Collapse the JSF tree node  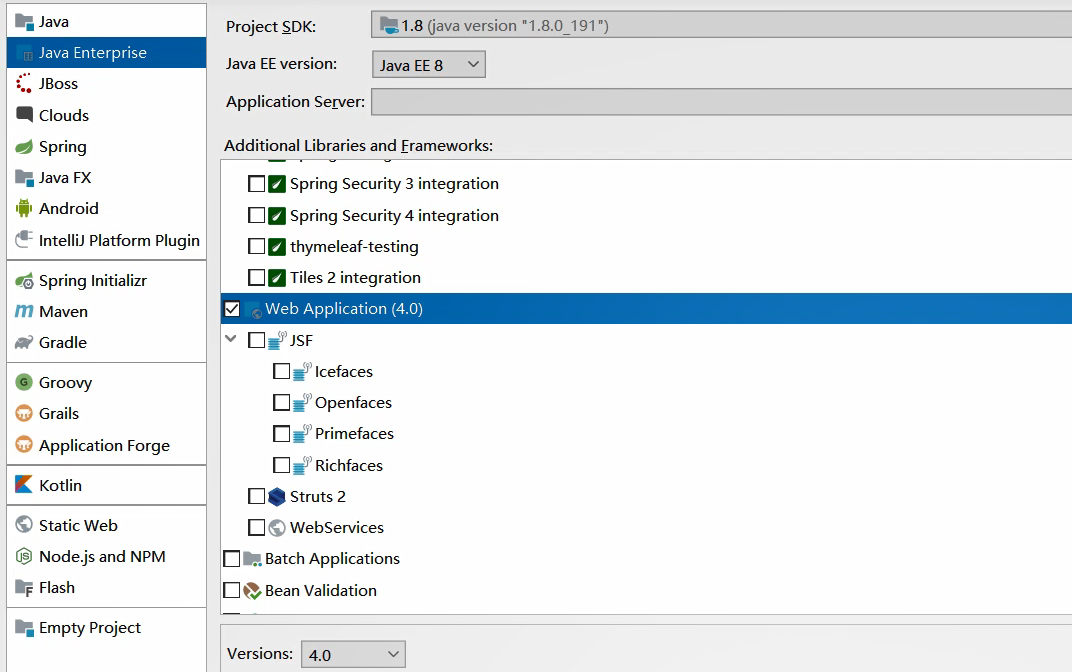(231, 339)
